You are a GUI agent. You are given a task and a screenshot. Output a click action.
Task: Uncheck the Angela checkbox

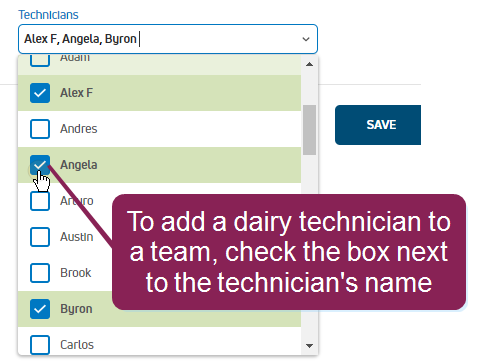click(40, 165)
